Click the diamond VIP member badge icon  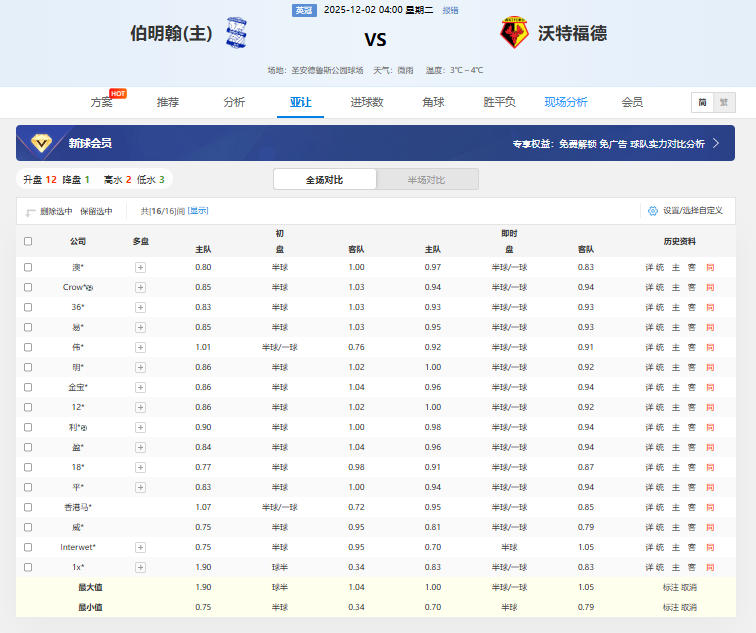[x=41, y=143]
